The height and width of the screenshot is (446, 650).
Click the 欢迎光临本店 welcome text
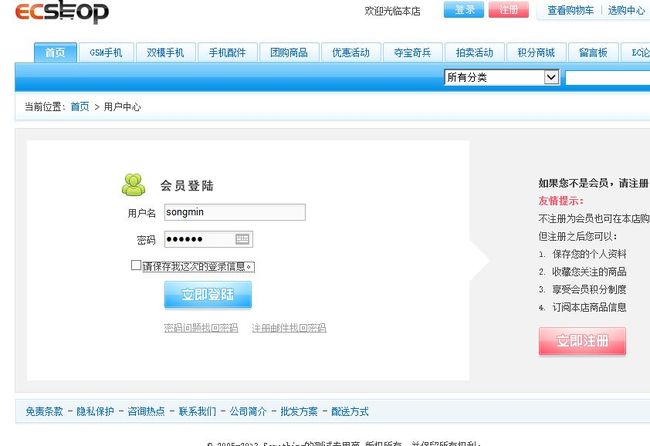[393, 11]
